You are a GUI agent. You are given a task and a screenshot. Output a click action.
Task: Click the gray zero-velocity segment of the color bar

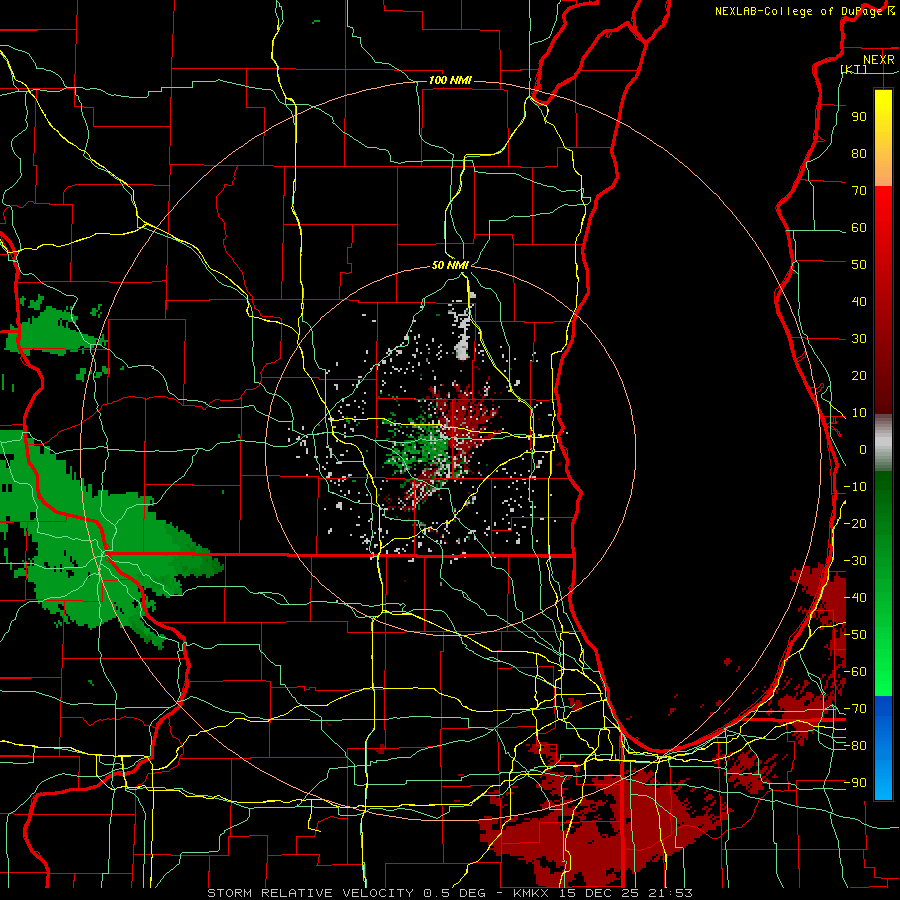[883, 443]
